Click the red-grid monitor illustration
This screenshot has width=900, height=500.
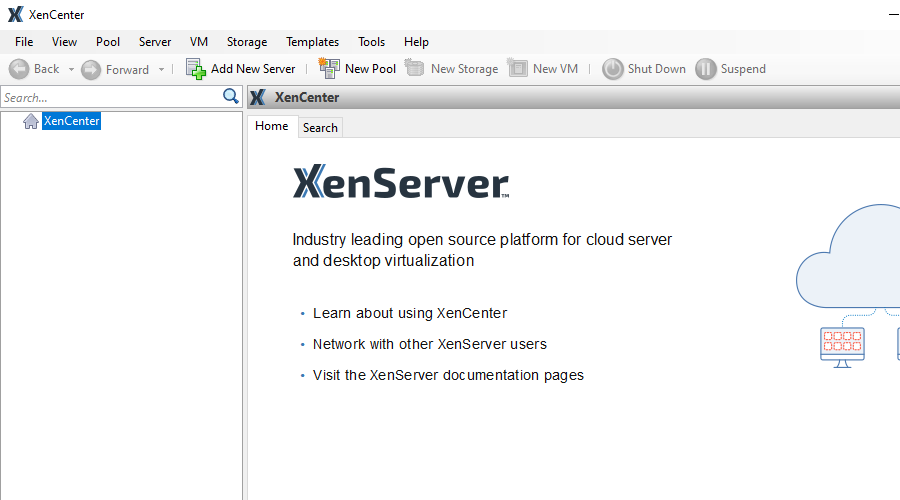842,347
